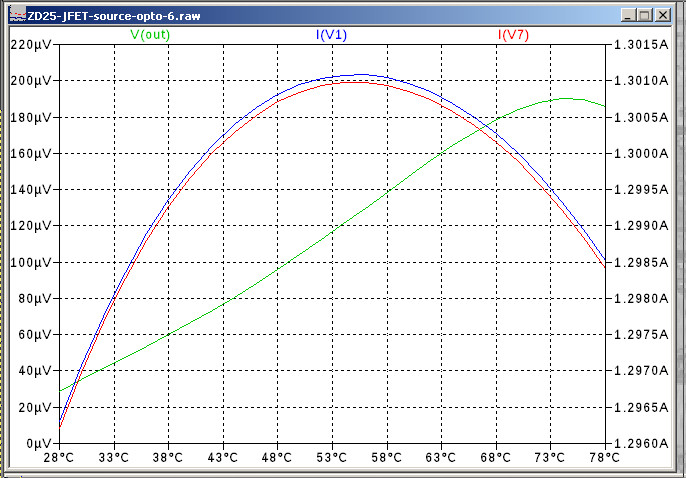This screenshot has width=686, height=478.
Task: Click the 1.3015A right axis label
Action: click(641, 44)
